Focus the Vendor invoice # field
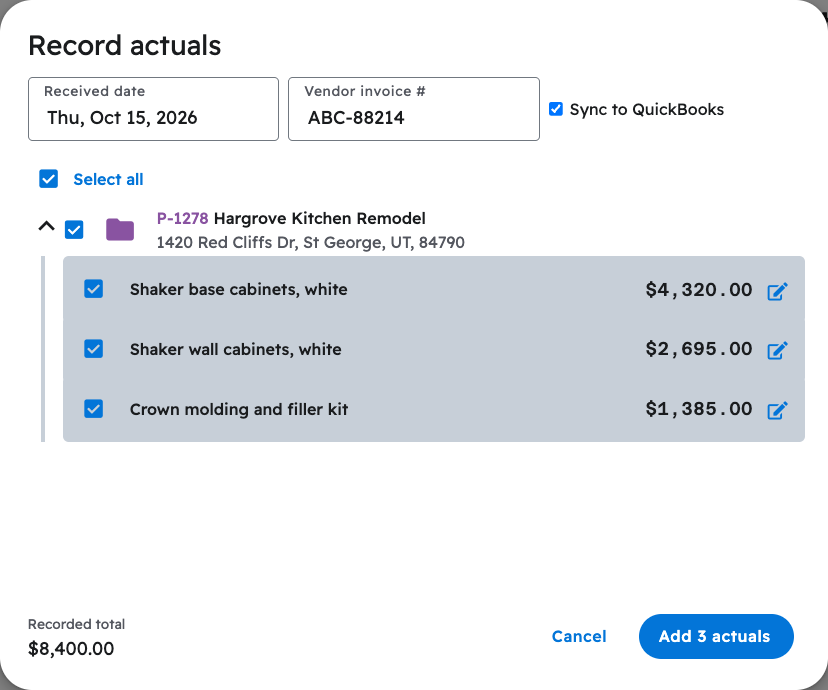This screenshot has height=690, width=828. (413, 109)
